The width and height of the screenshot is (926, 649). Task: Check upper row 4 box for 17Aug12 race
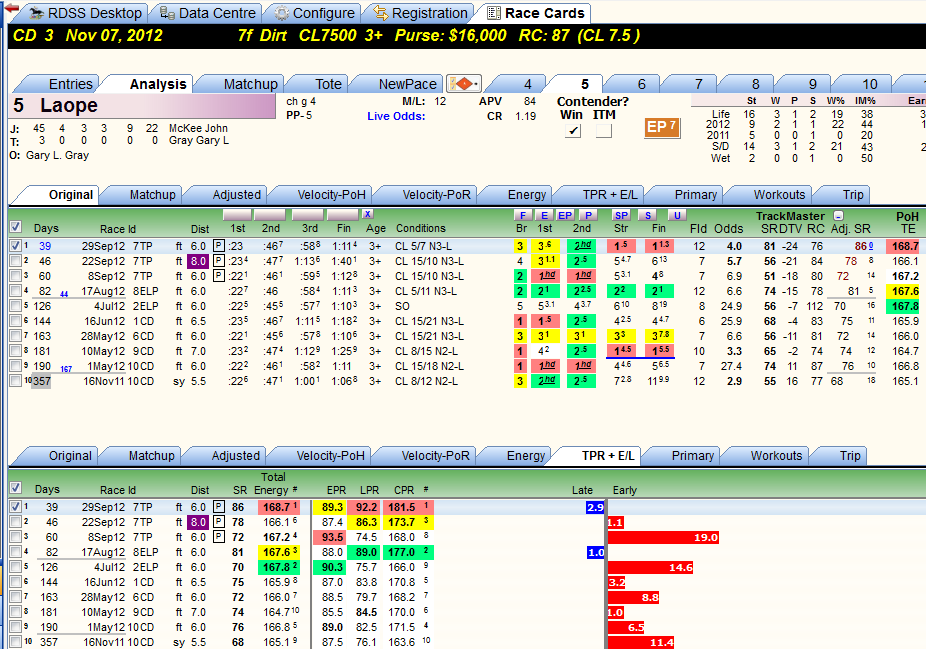pos(16,291)
